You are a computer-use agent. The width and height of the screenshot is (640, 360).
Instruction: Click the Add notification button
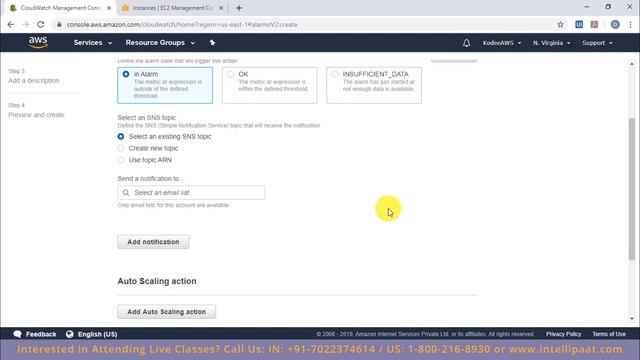point(153,242)
